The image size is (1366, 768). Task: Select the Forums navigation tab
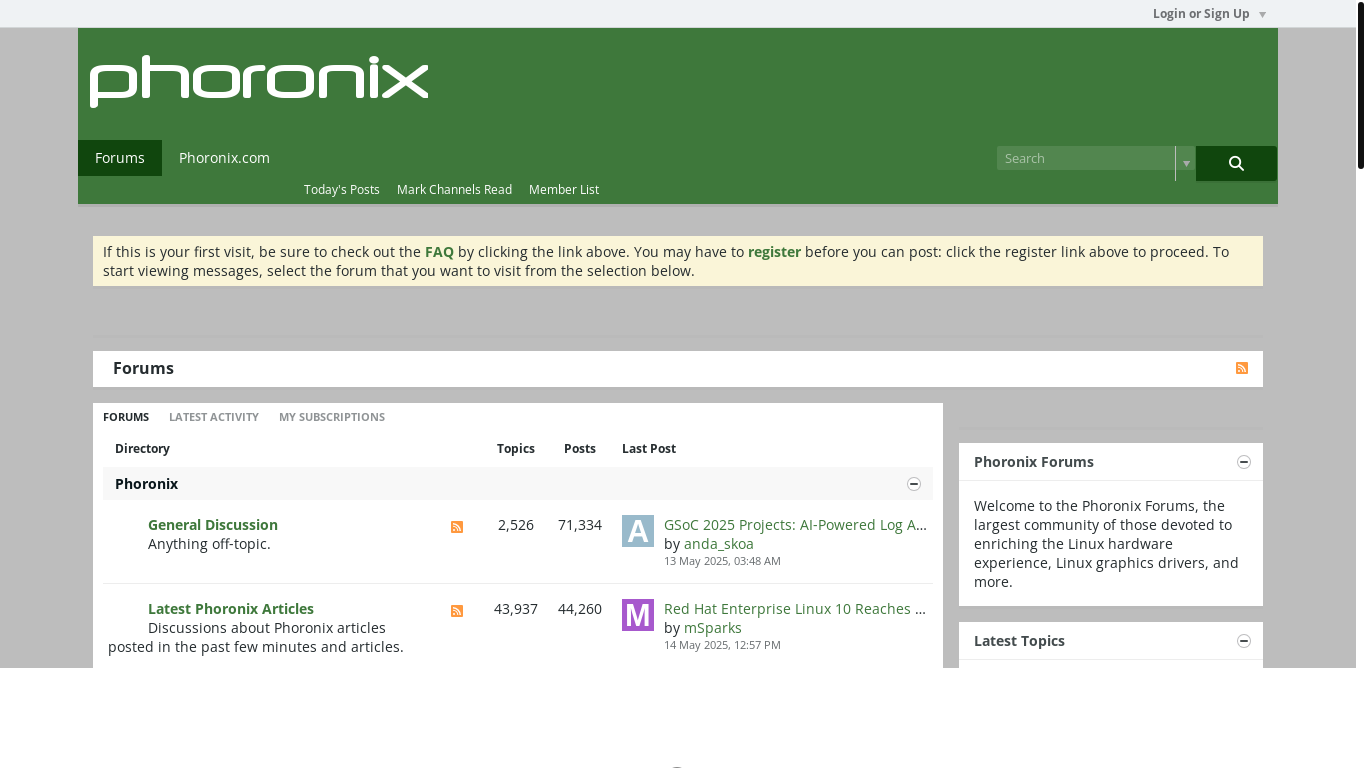pos(120,158)
